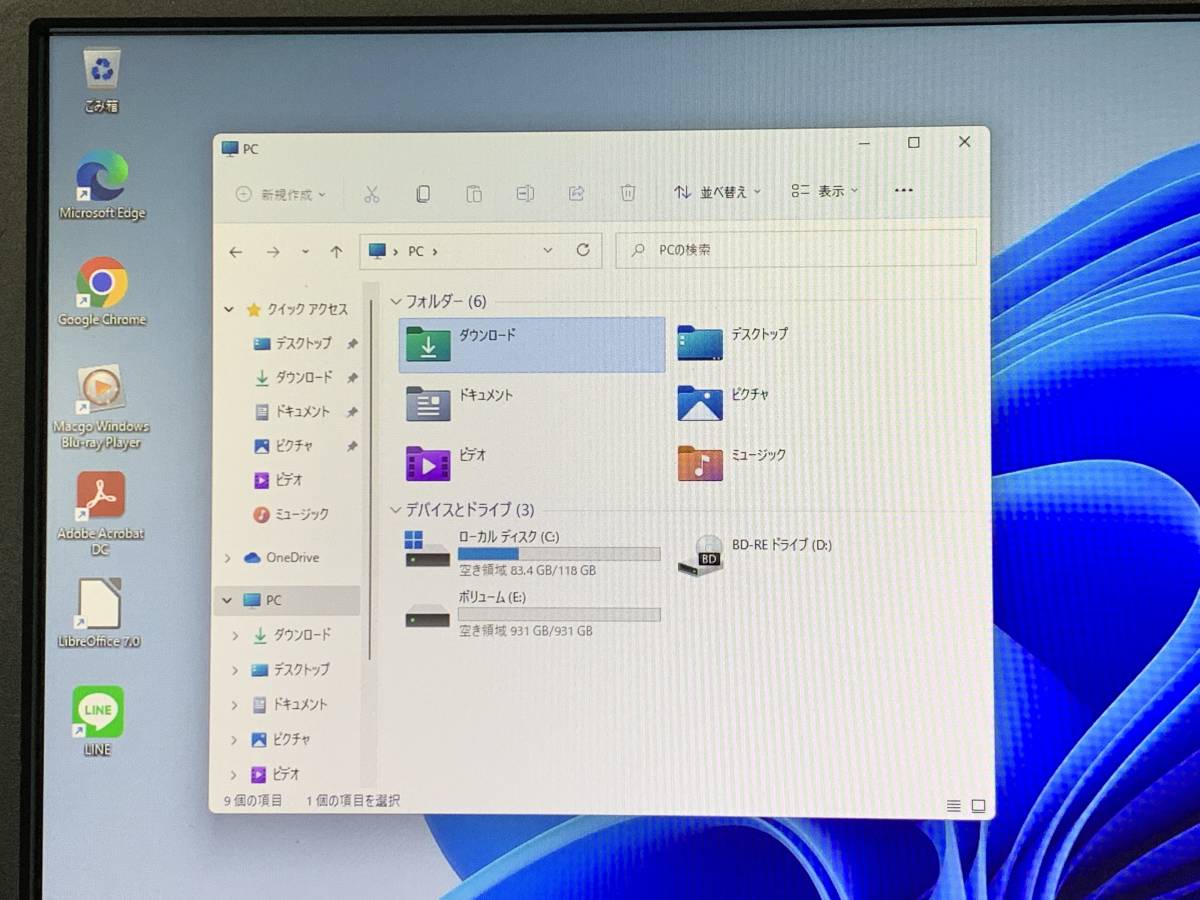Expand デスクトップ under PC in tree
Screen dimensions: 1200x900
point(235,670)
